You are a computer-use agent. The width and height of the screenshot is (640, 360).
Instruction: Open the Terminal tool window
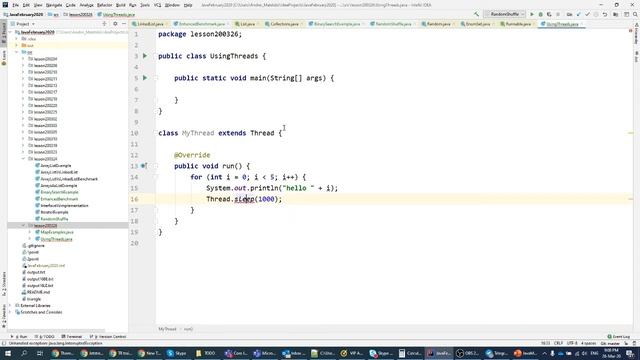point(72,337)
